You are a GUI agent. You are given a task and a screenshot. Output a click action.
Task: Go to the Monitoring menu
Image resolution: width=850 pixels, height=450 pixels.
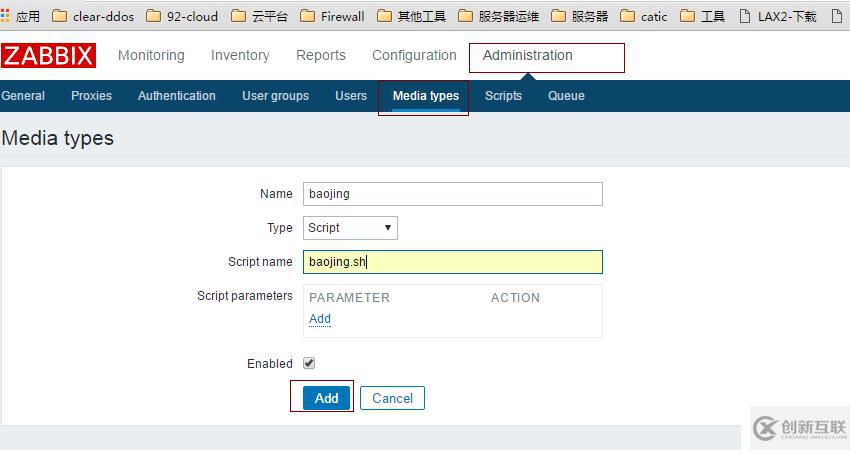click(151, 55)
